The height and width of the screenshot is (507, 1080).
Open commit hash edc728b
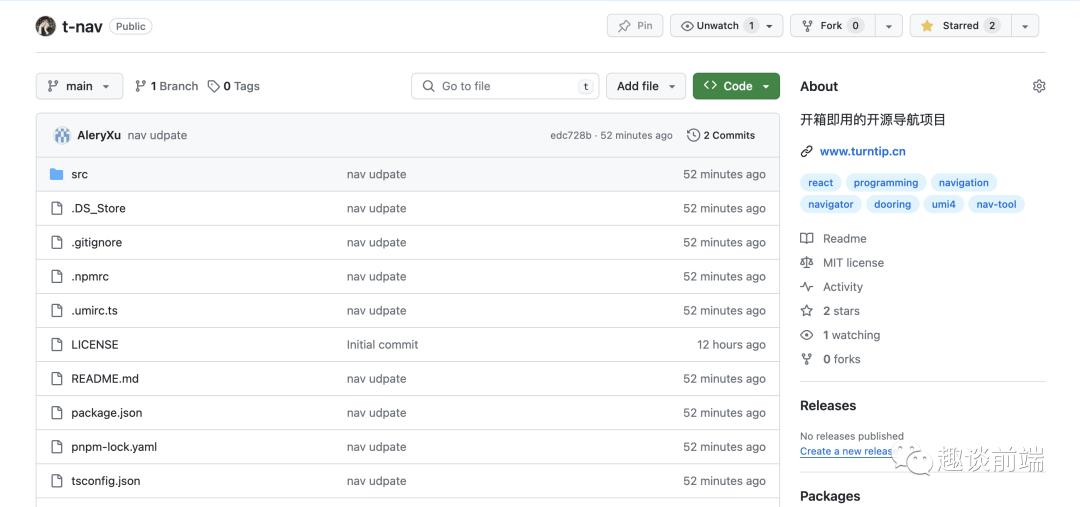click(570, 136)
